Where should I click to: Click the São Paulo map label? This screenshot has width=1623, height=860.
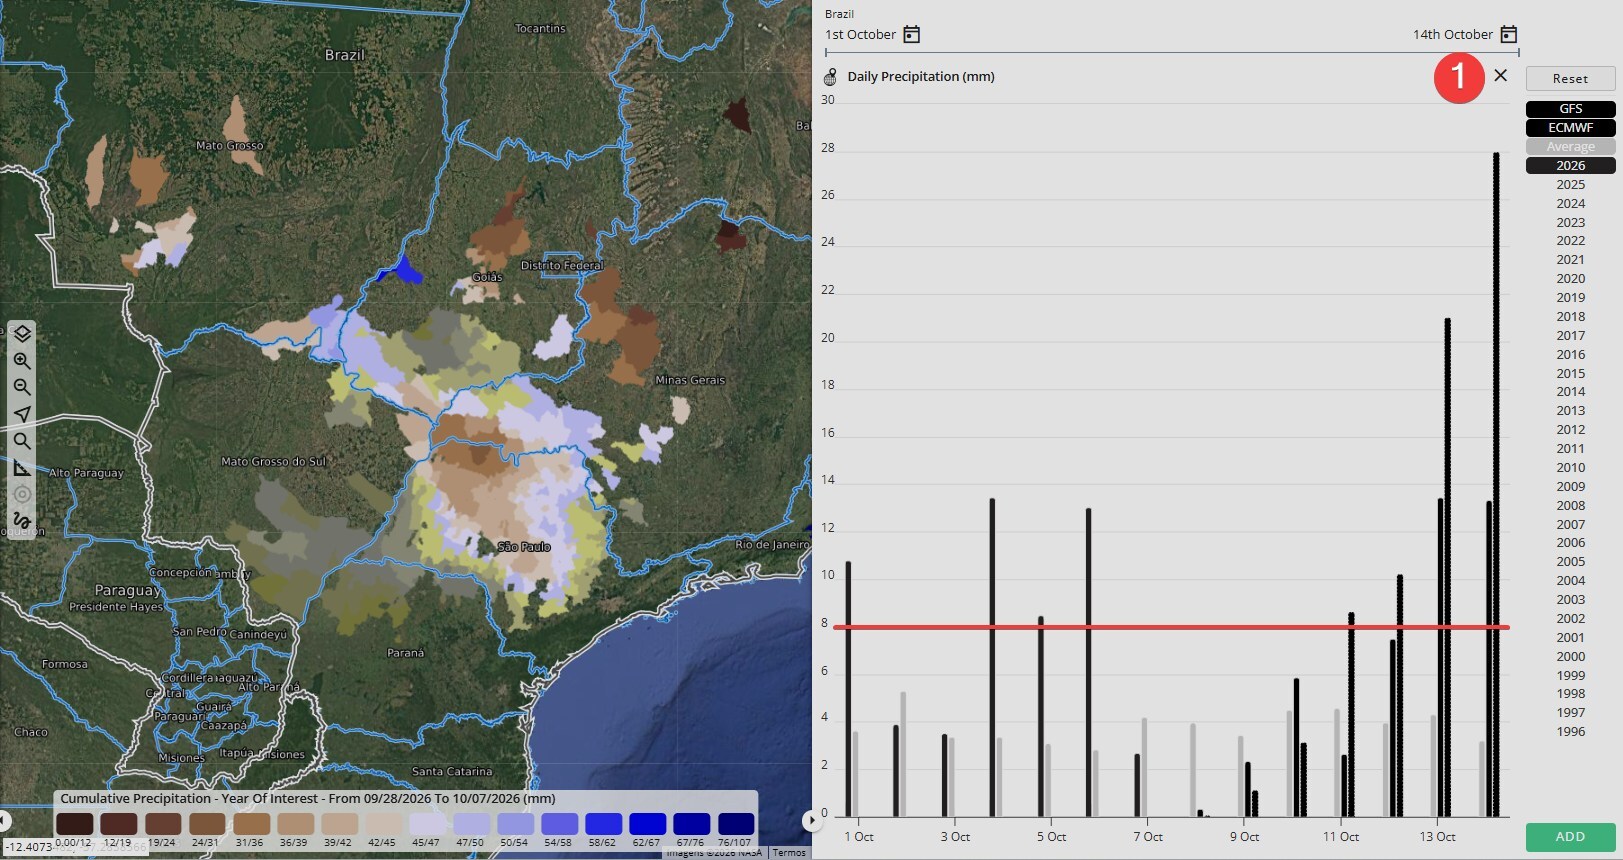(x=524, y=547)
